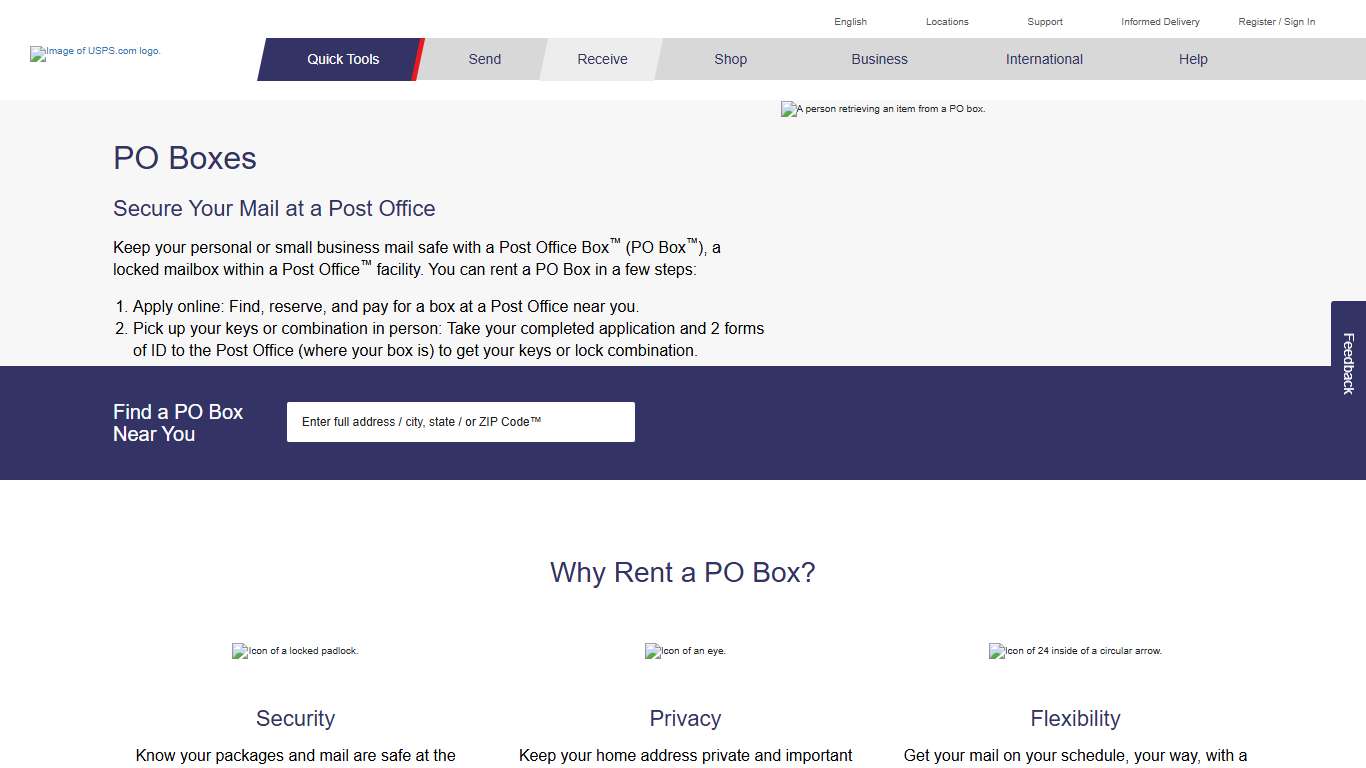The width and height of the screenshot is (1366, 768).
Task: Open the Support page
Action: click(1044, 21)
